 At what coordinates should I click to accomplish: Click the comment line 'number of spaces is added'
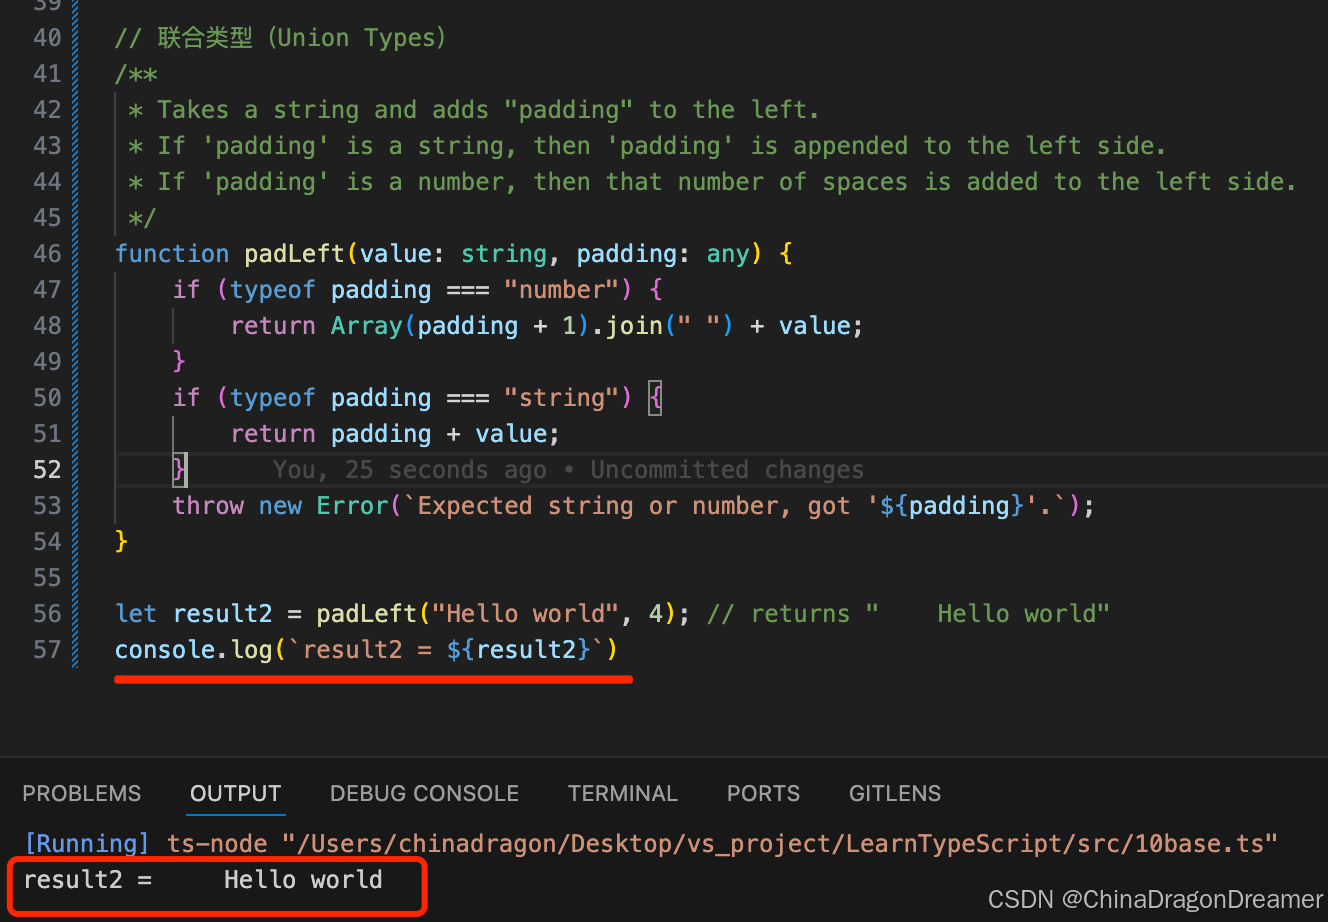[712, 182]
